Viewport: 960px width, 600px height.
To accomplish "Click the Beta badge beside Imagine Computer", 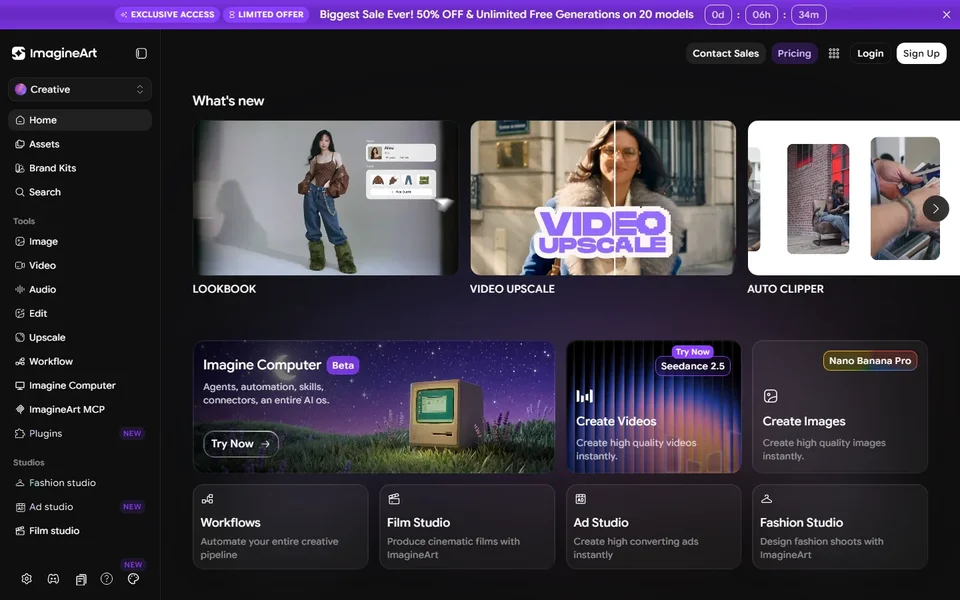I will click(x=343, y=365).
